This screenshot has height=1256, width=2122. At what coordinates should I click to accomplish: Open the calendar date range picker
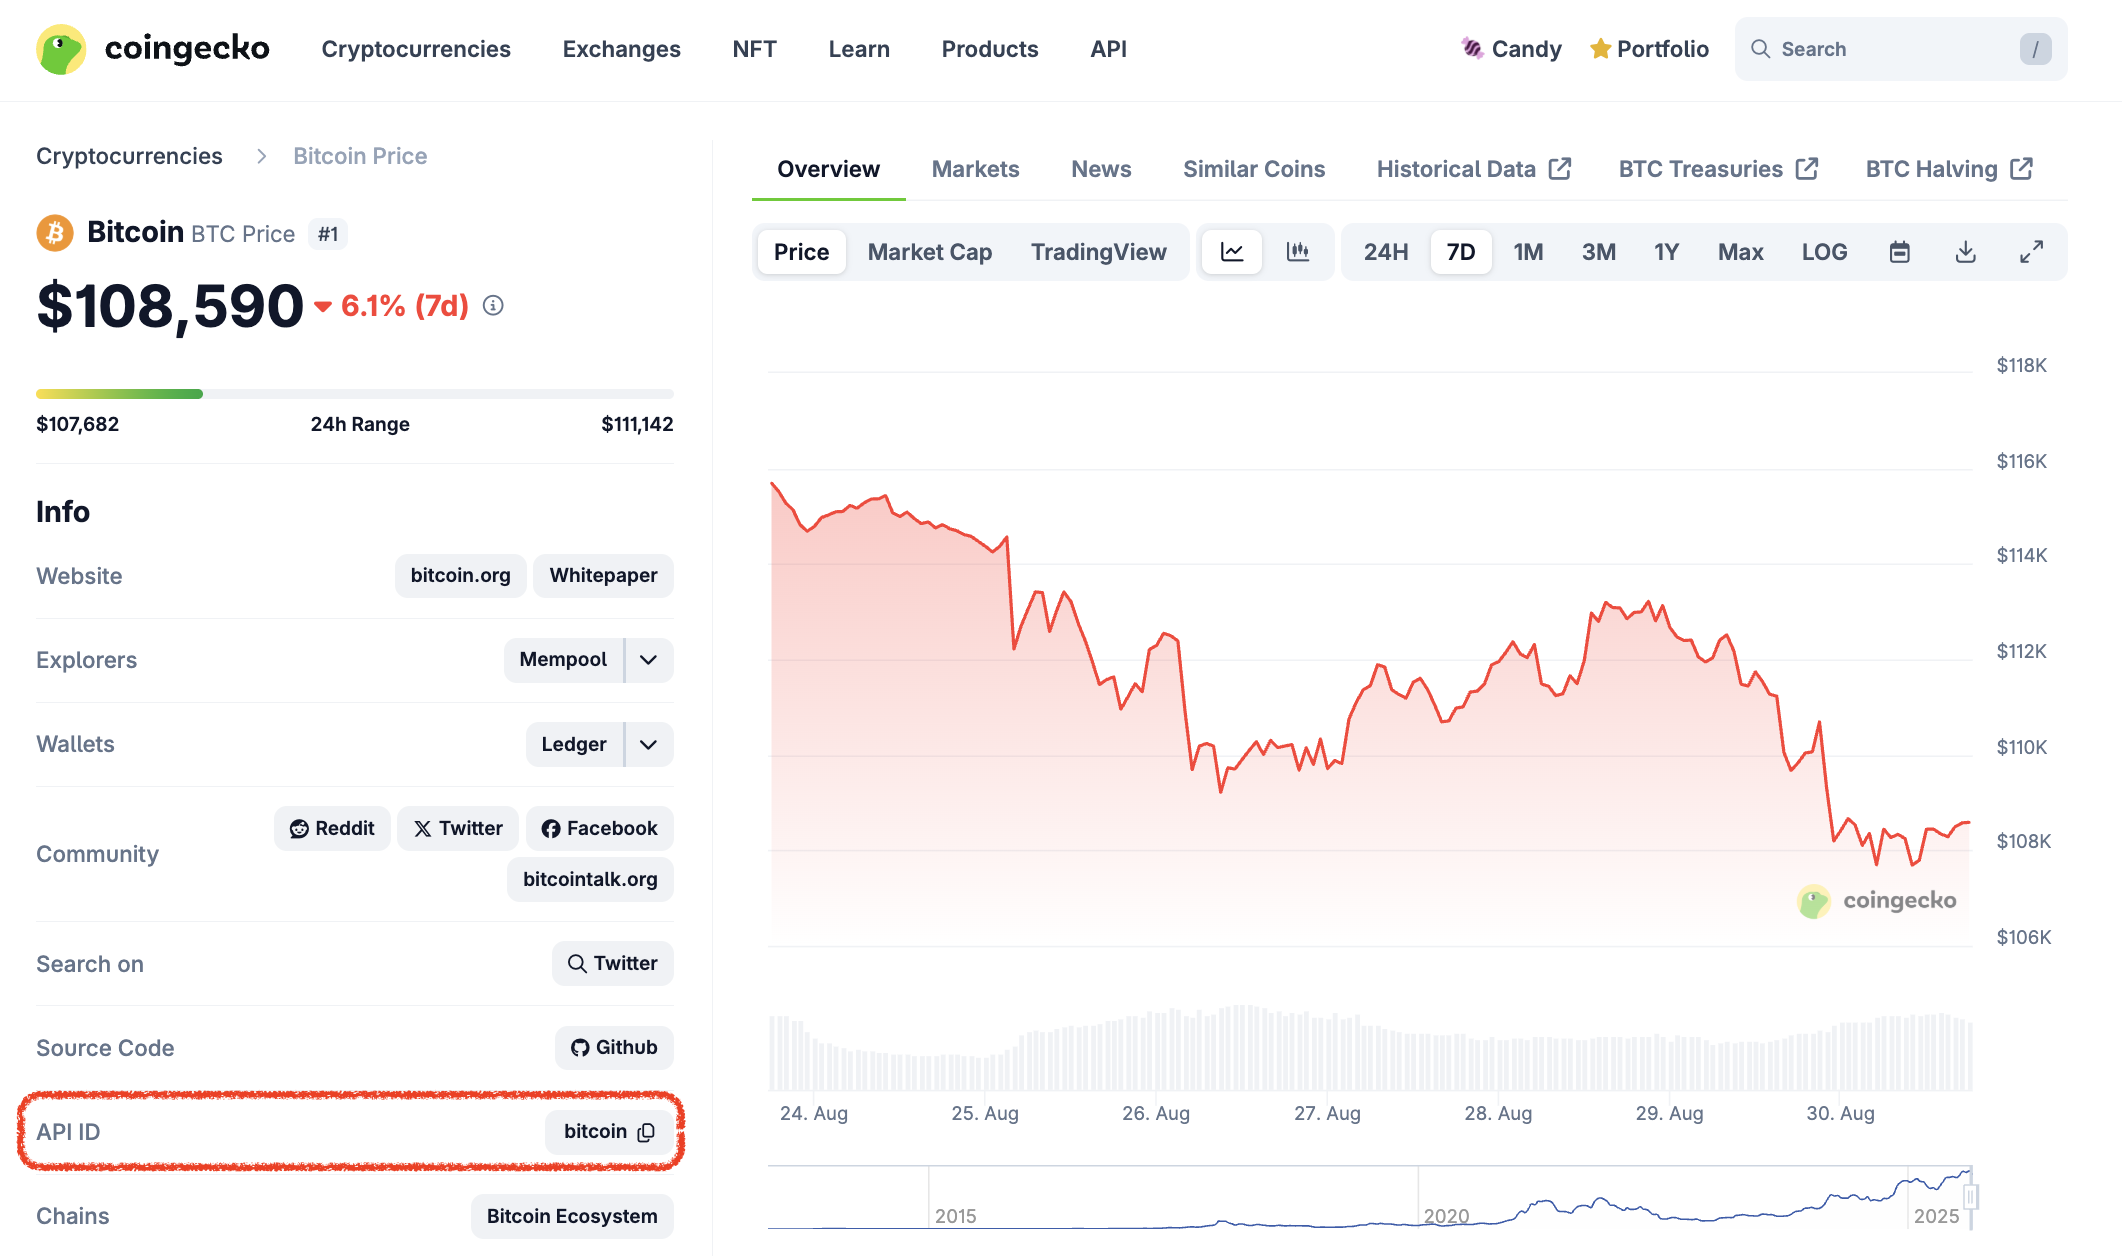coord(1899,252)
